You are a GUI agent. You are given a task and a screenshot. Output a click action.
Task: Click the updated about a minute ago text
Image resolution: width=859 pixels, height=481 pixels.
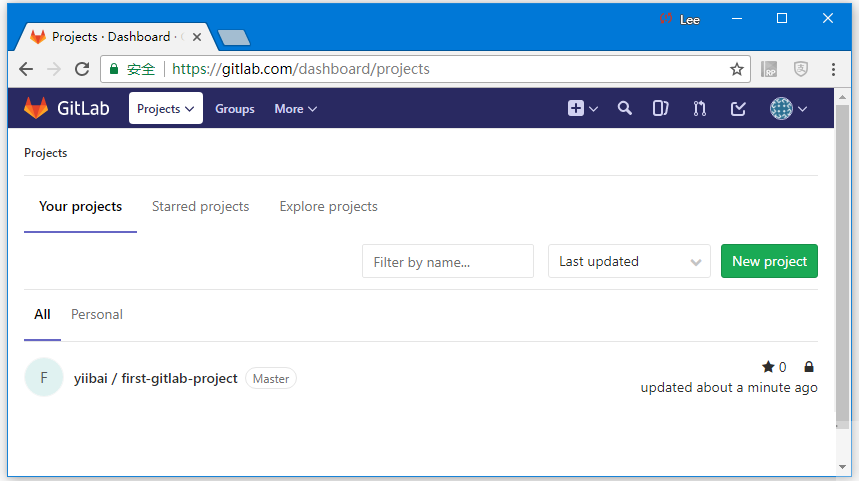pyautogui.click(x=729, y=387)
